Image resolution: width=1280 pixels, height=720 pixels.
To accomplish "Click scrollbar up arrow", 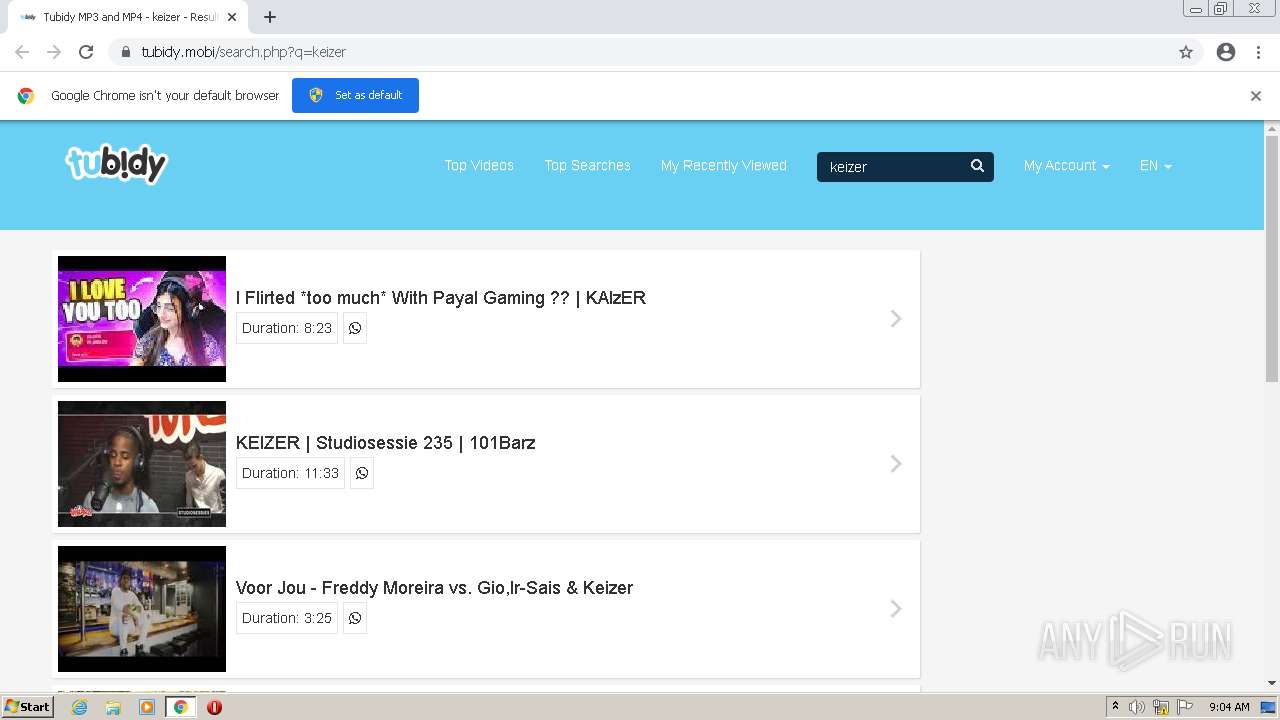I will tap(1272, 128).
